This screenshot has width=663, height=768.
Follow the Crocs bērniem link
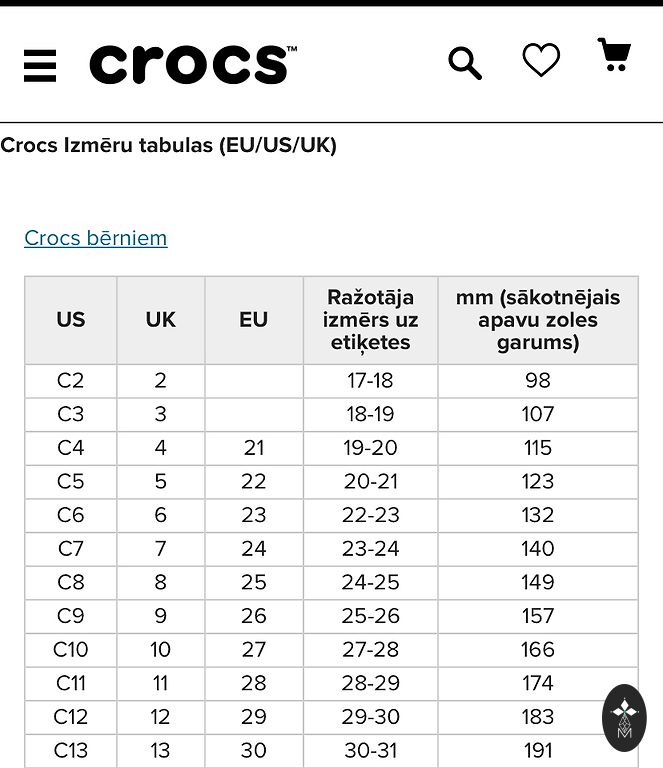96,238
